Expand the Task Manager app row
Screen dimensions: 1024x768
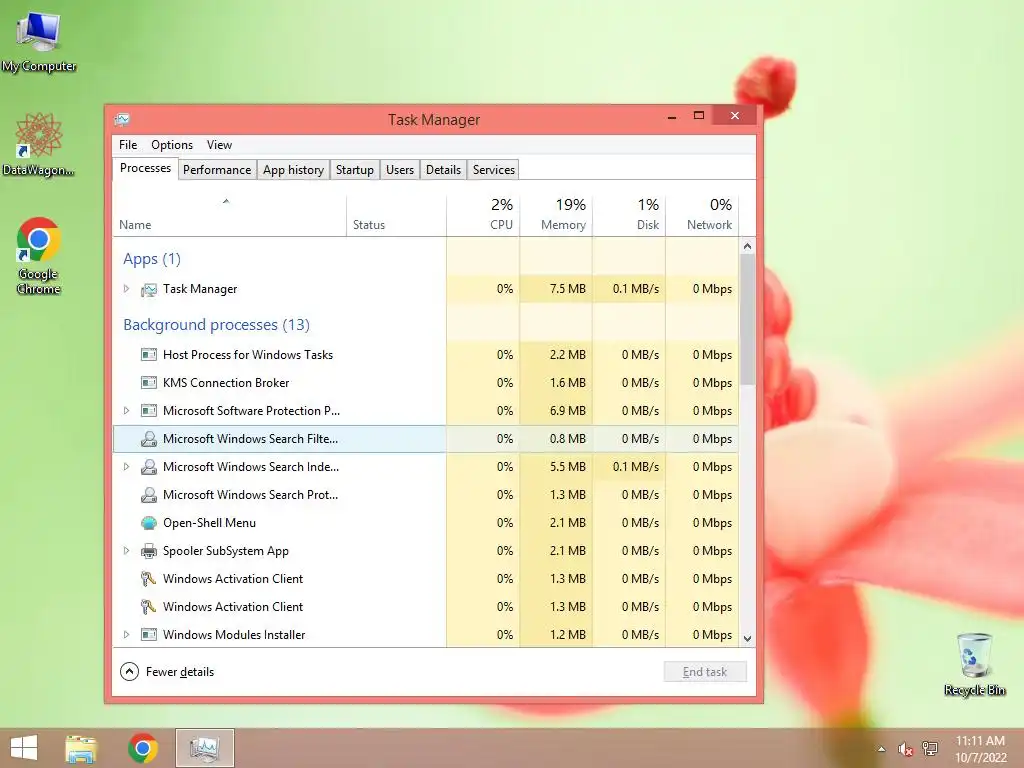127,289
